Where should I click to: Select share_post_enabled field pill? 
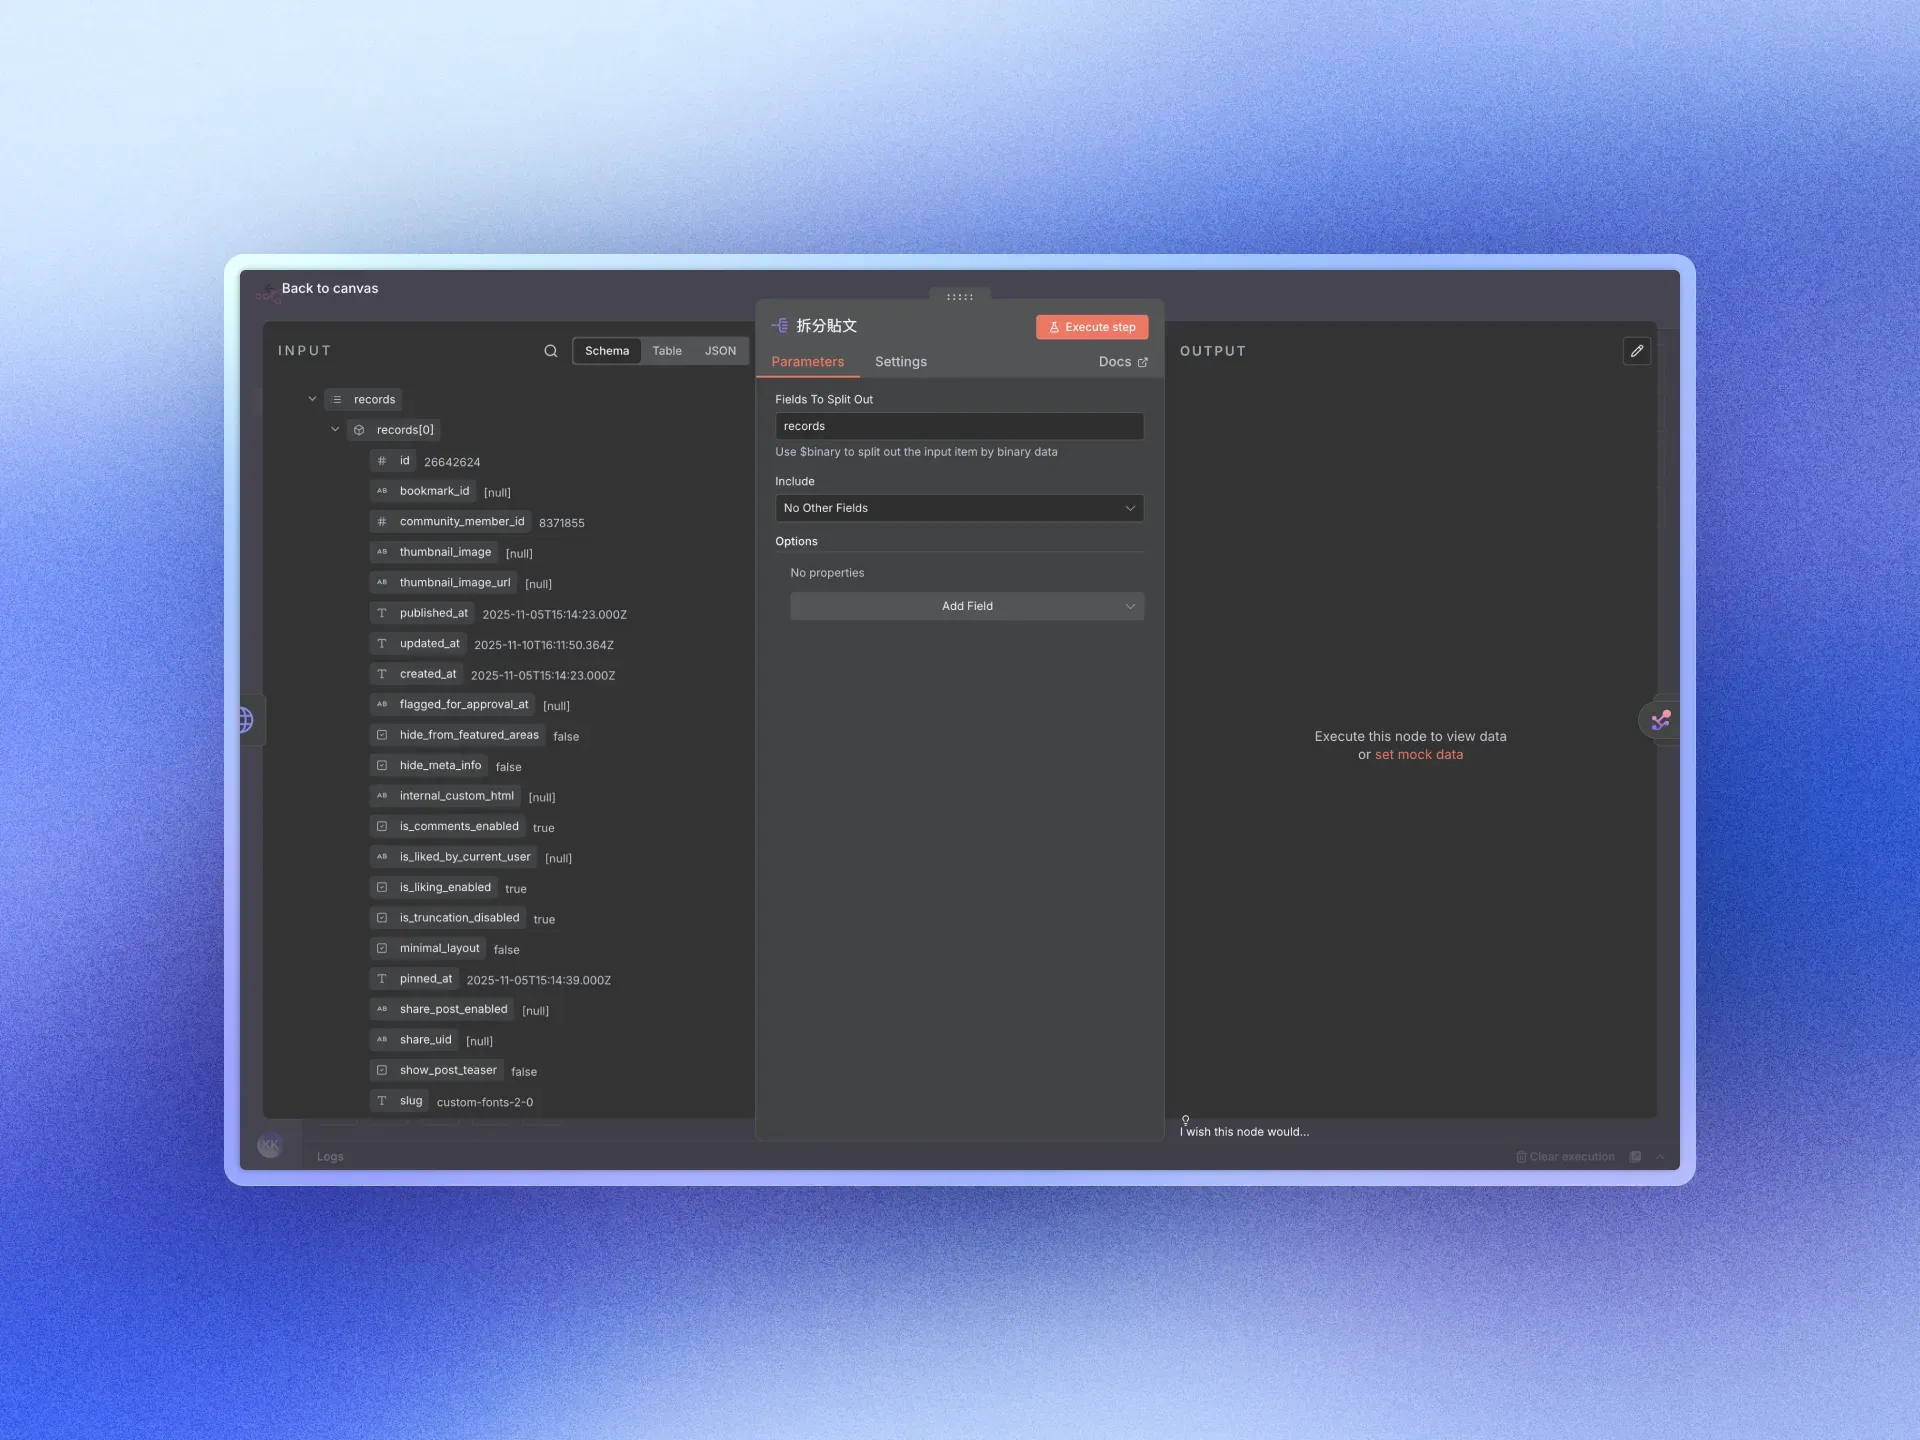[x=442, y=1010]
